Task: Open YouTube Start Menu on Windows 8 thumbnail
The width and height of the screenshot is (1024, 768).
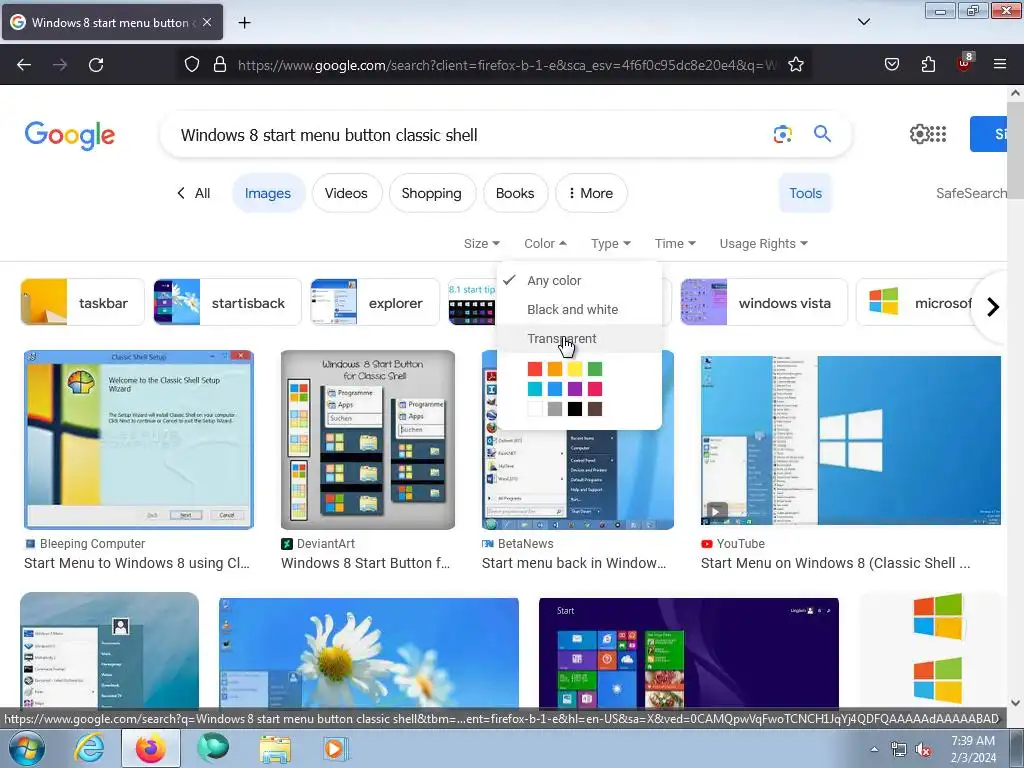Action: [x=850, y=440]
